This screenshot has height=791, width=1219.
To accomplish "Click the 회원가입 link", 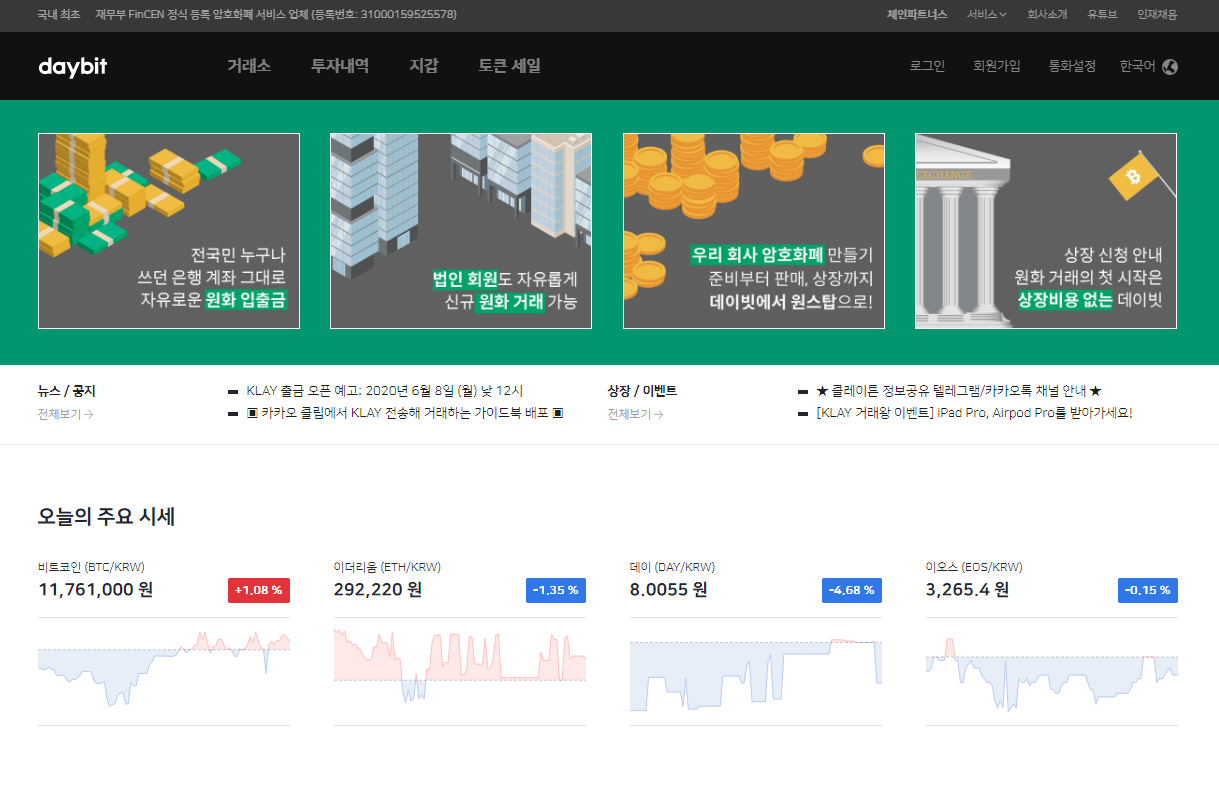I will point(997,66).
